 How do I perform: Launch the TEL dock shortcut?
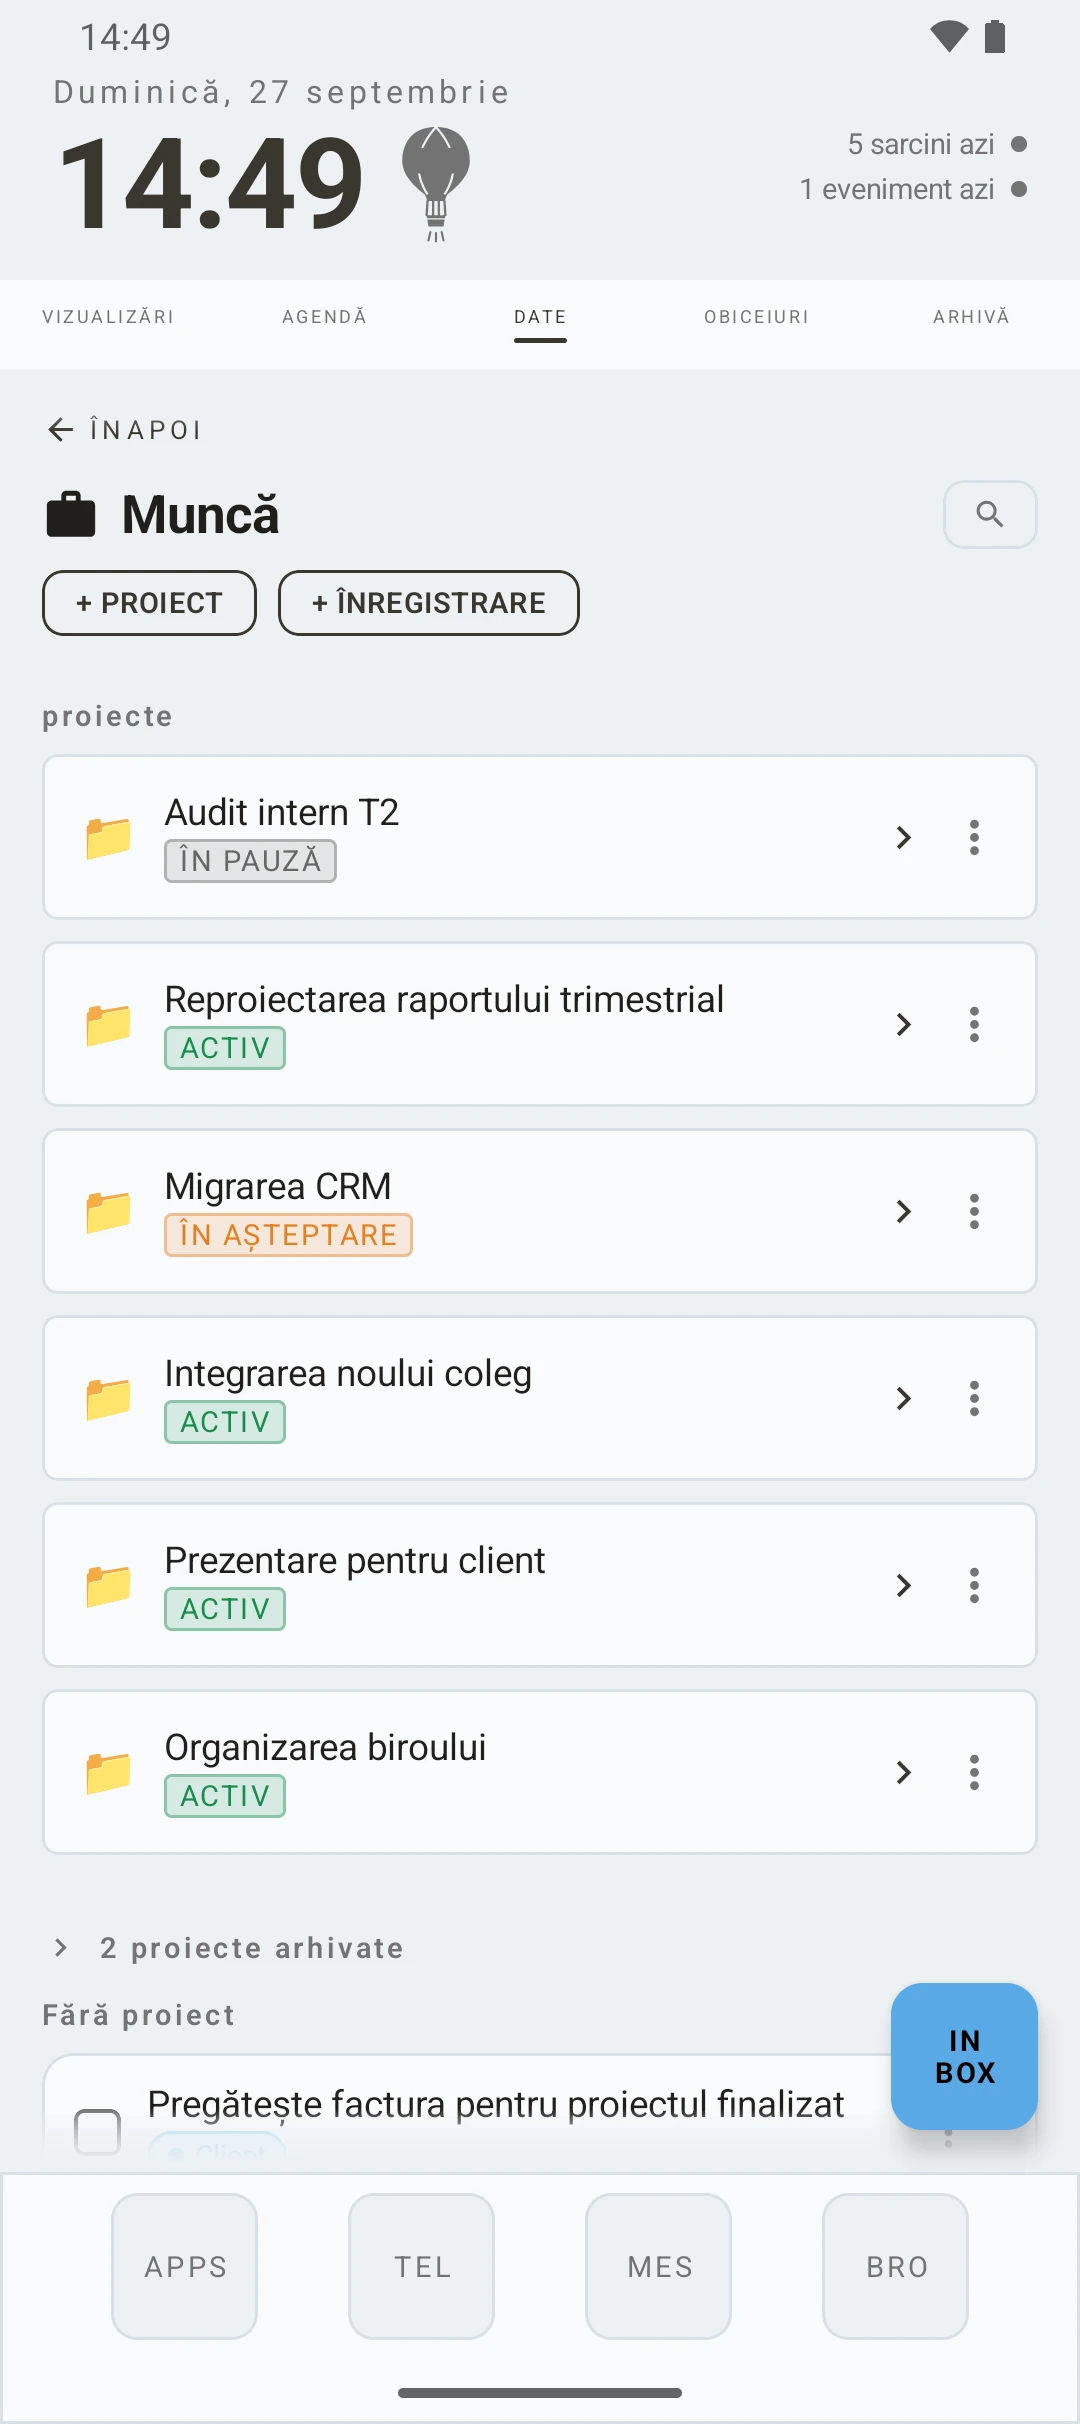coord(422,2266)
